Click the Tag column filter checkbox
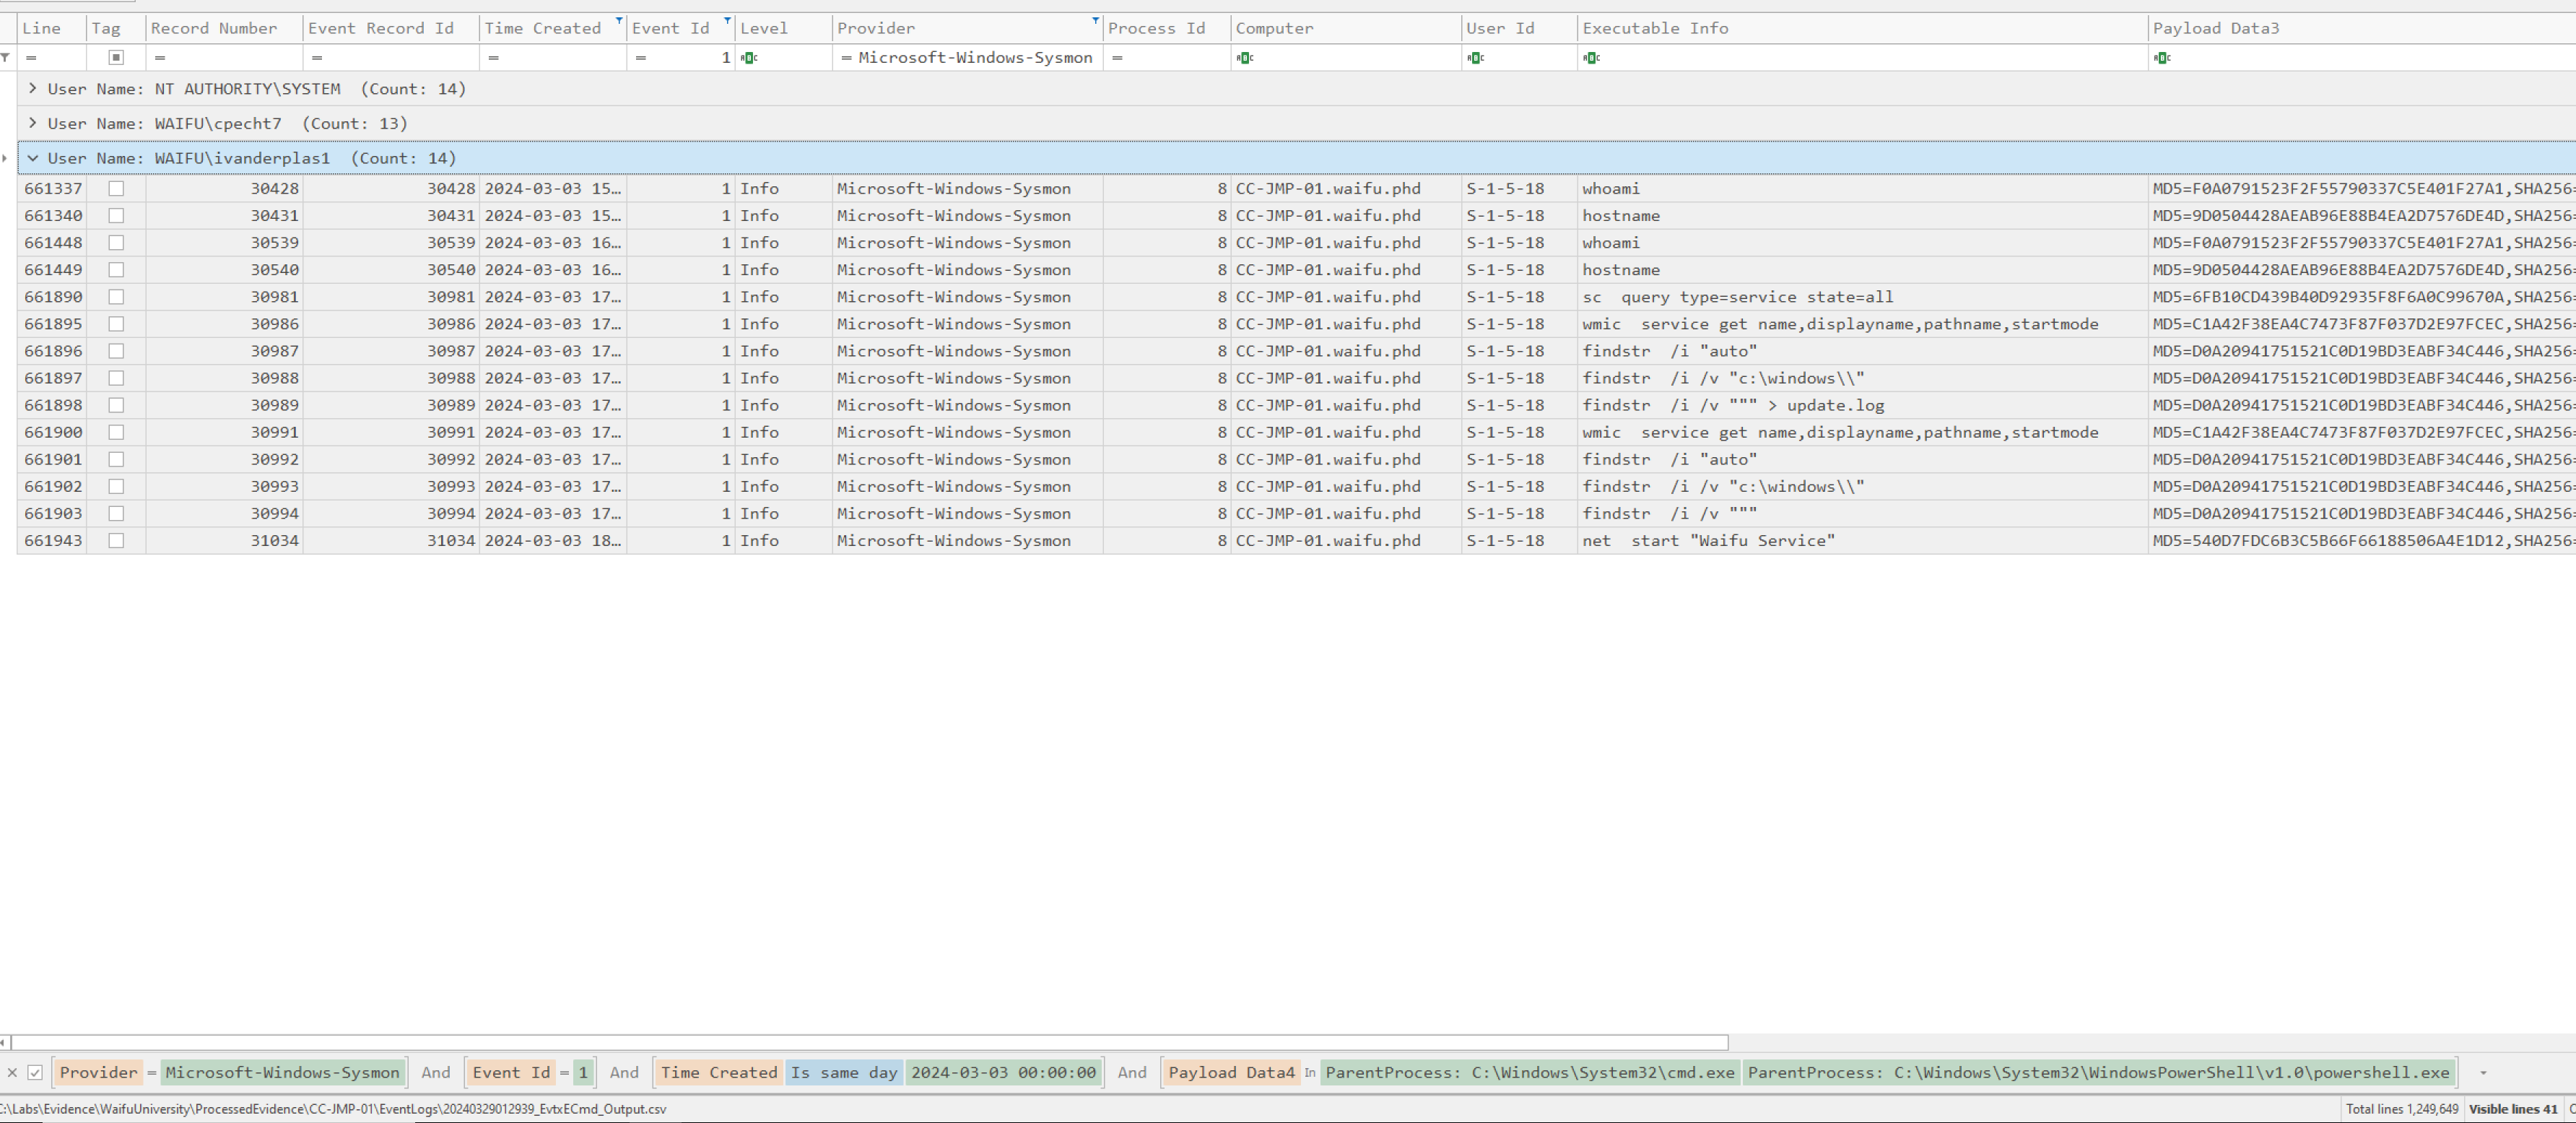 pyautogui.click(x=118, y=57)
